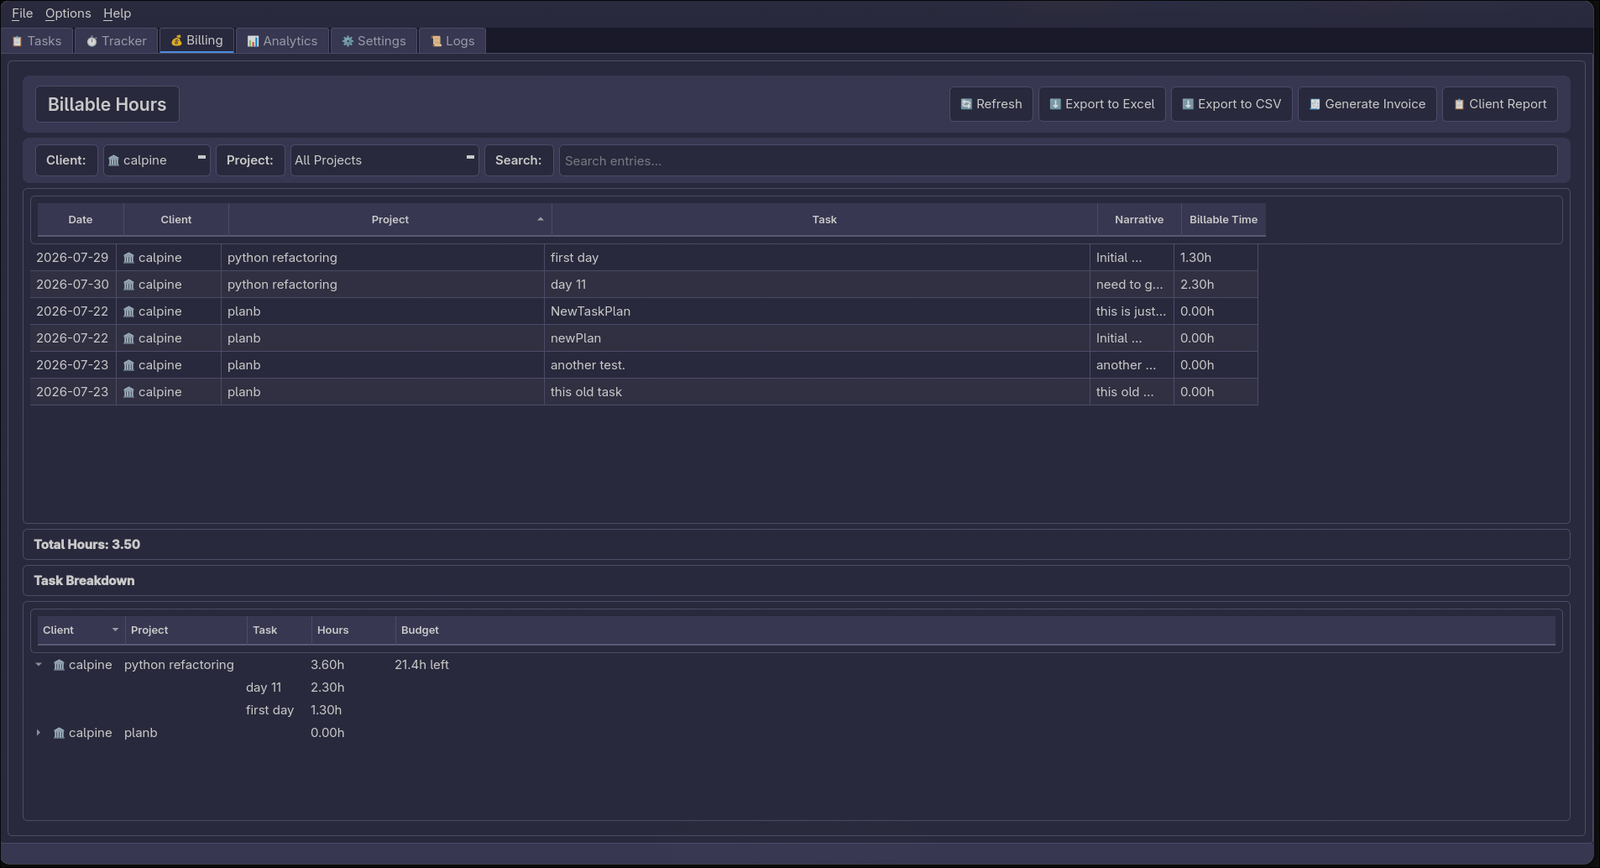The image size is (1600, 868).
Task: Open the All Projects dropdown
Action: [384, 160]
